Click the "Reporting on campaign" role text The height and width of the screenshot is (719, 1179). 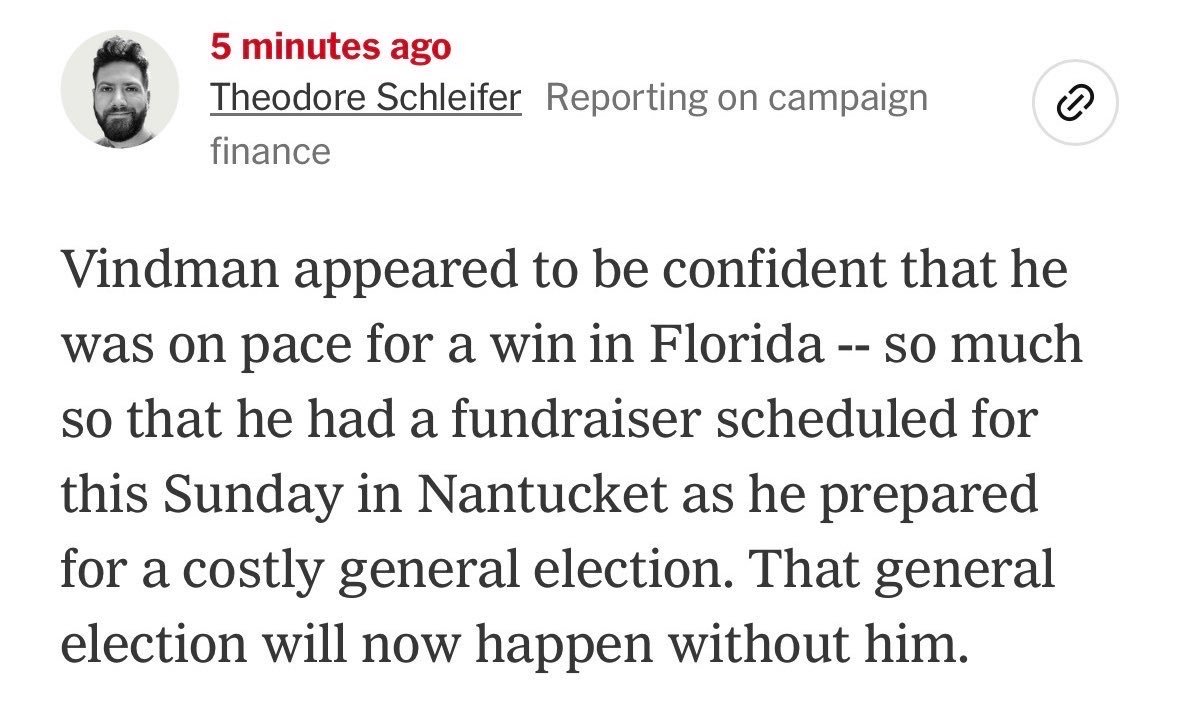[x=737, y=99]
